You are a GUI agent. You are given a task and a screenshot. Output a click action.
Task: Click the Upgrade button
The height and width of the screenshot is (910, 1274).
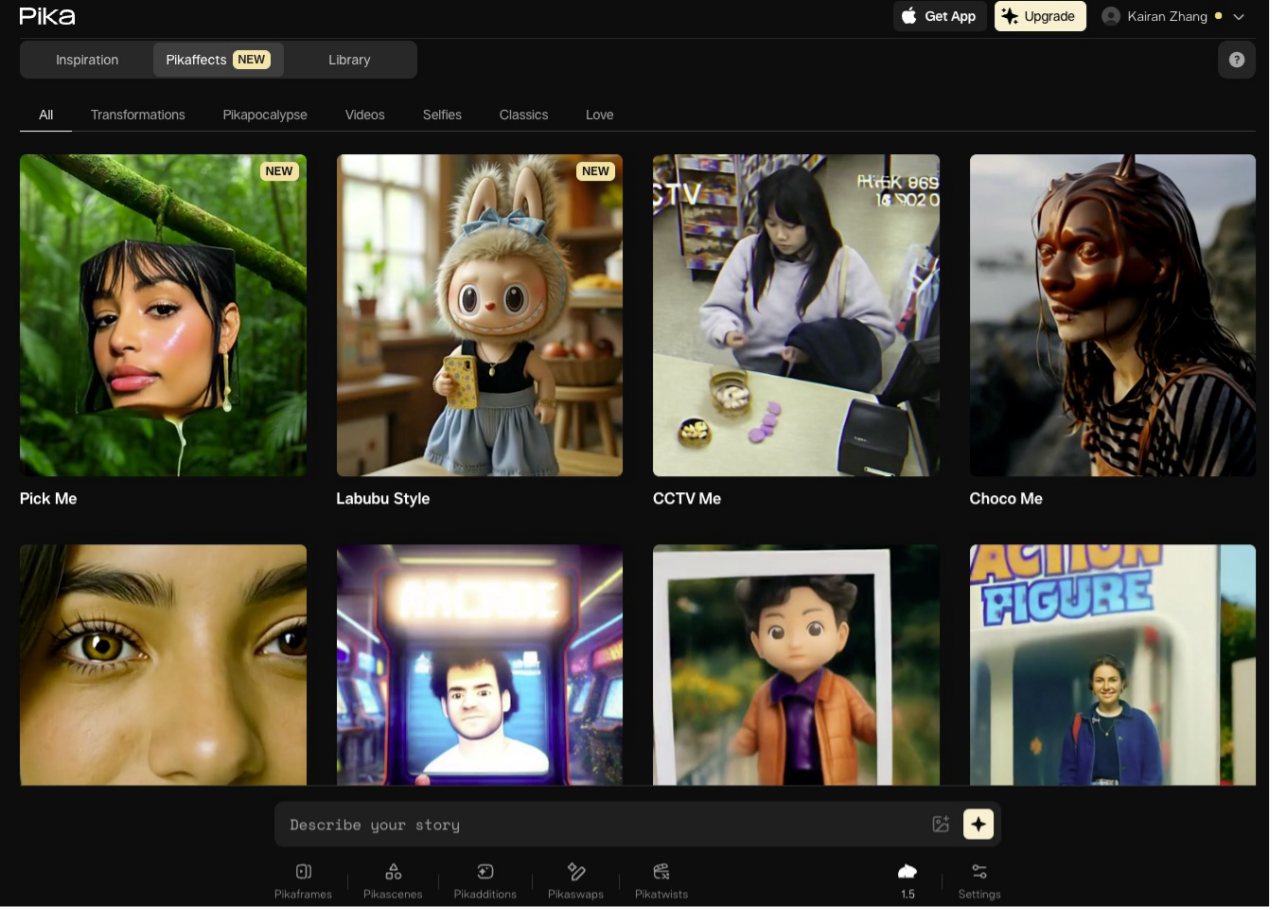coord(1039,16)
